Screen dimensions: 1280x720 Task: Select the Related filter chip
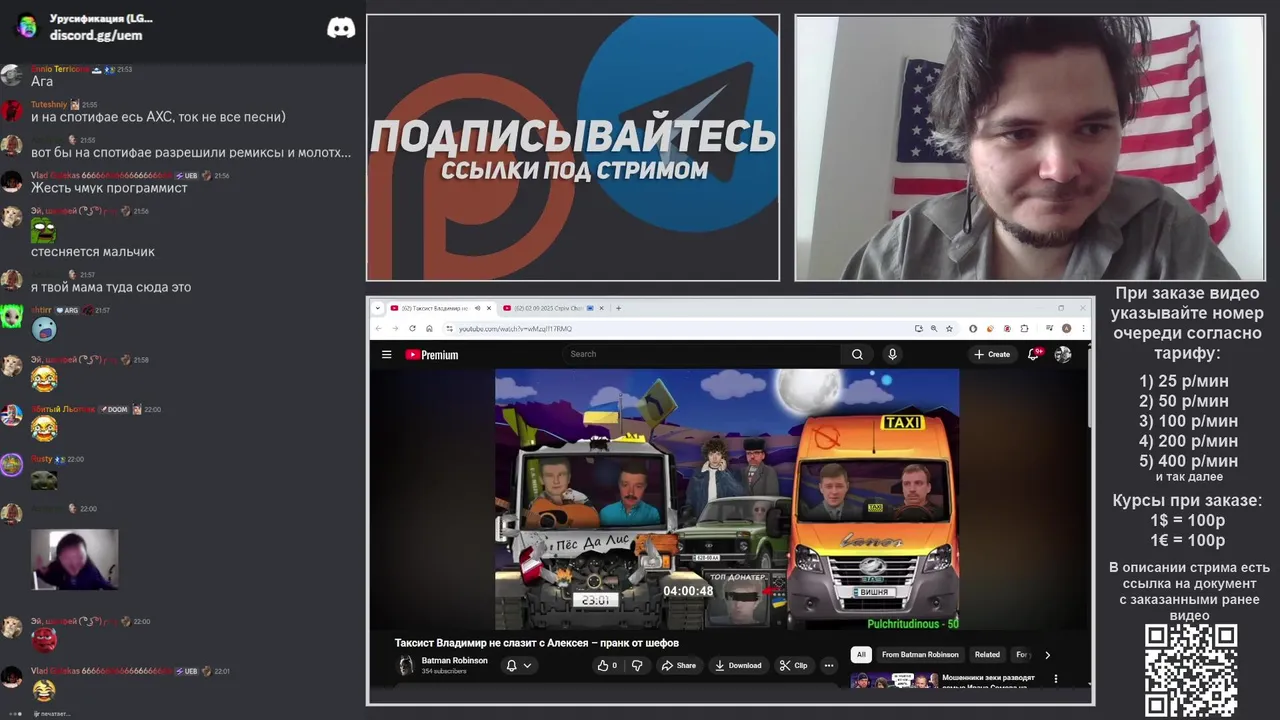[x=987, y=655]
